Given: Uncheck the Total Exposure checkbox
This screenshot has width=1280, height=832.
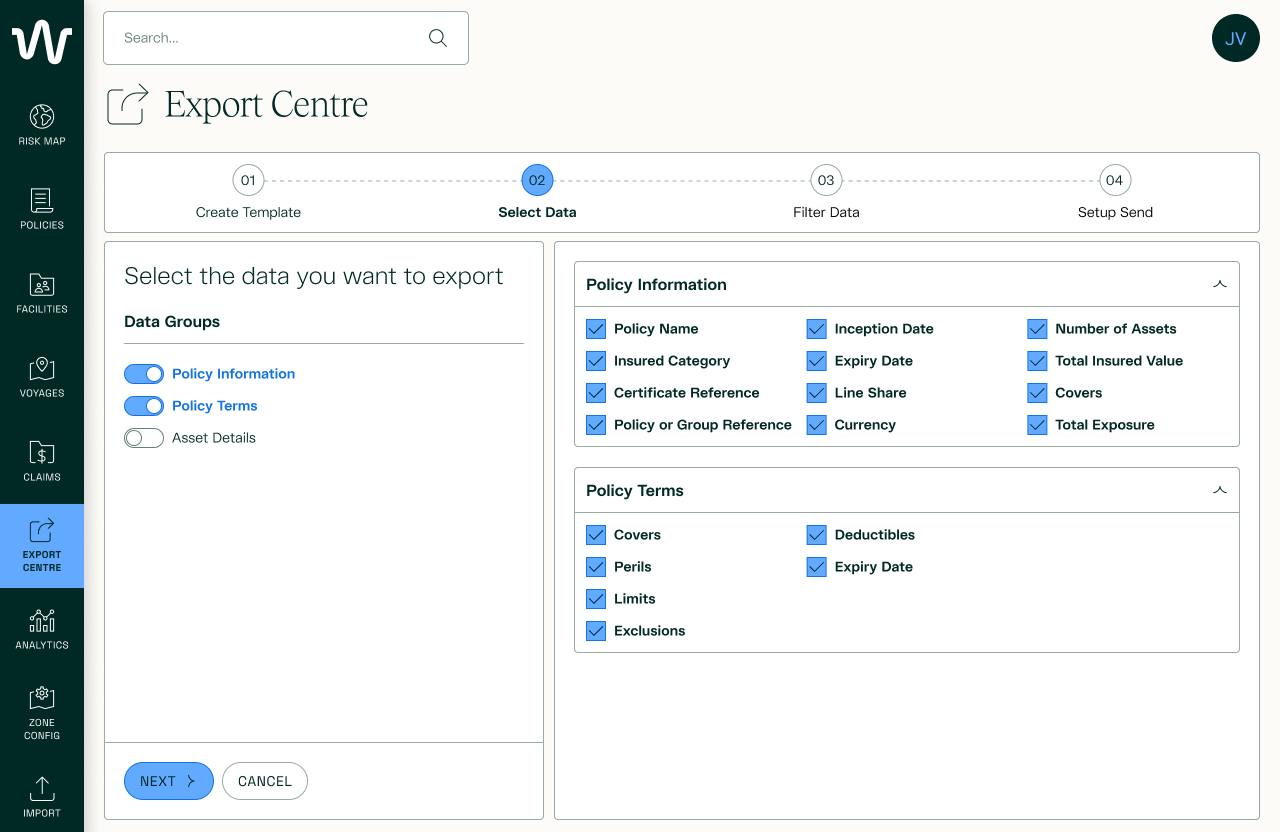Looking at the screenshot, I should 1037,425.
